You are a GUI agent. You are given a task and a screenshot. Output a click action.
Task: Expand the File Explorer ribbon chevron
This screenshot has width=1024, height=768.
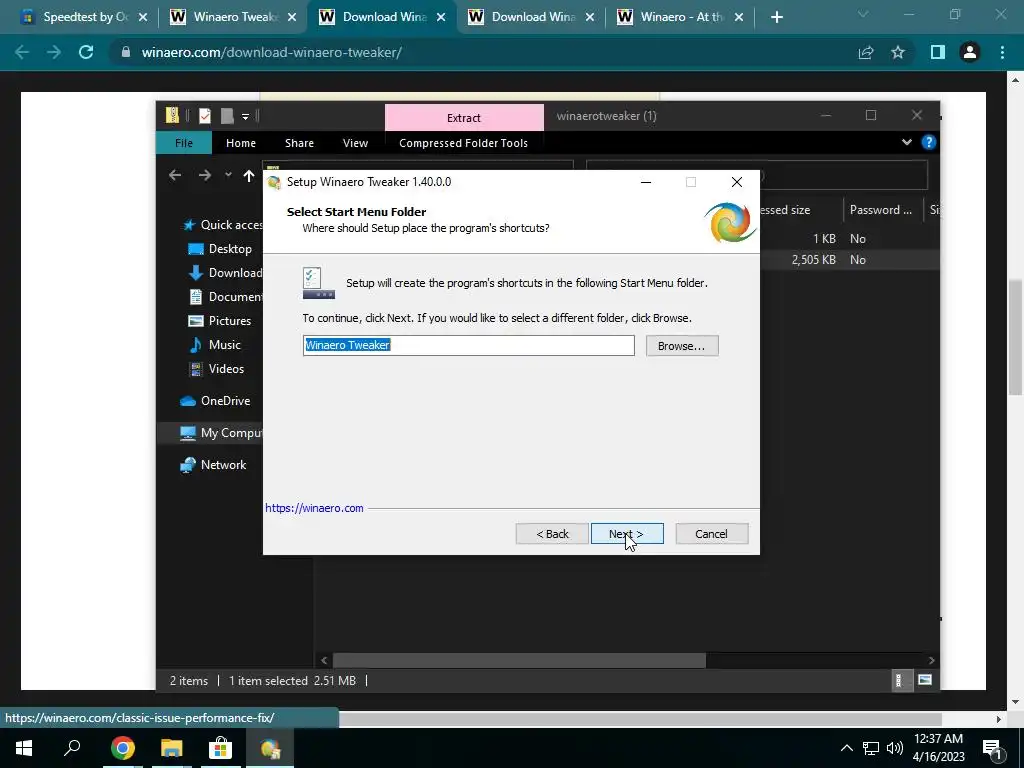906,142
